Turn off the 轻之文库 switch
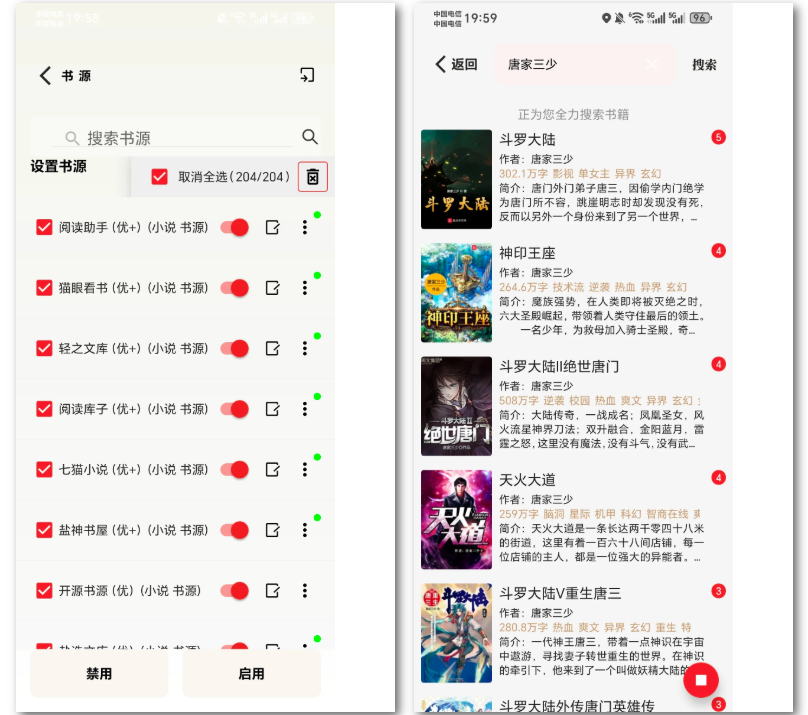Viewport: 808px width, 715px height. (235, 348)
